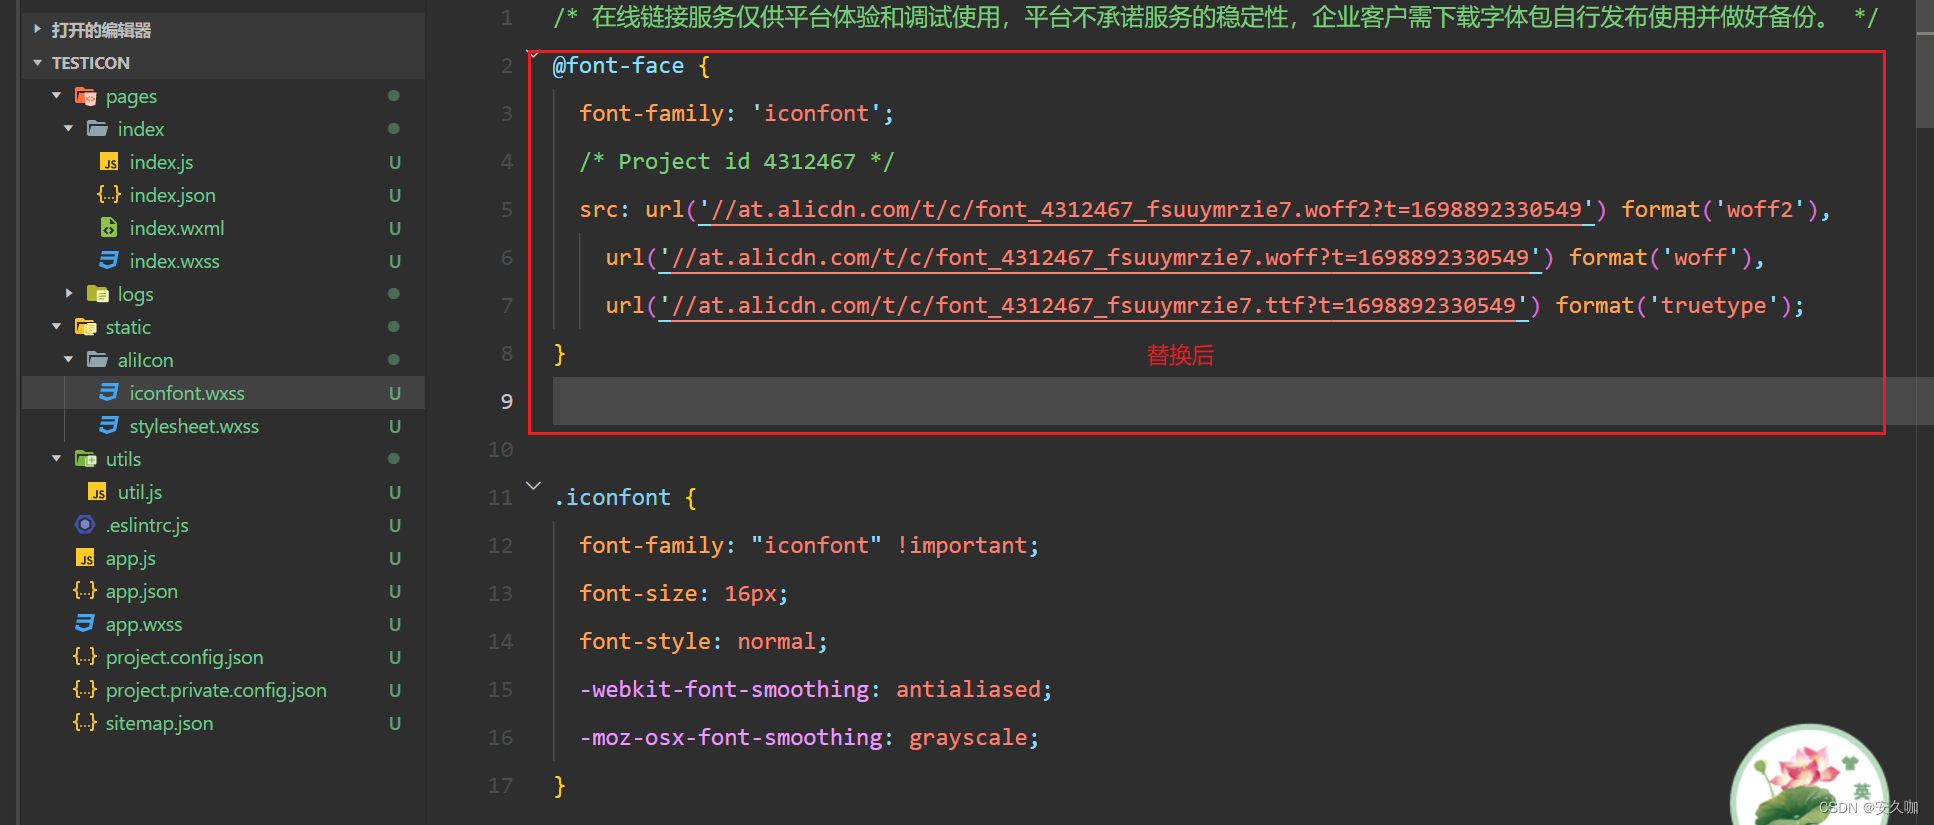The width and height of the screenshot is (1934, 825).
Task: Open stylesheet.wxss file
Action: [194, 426]
